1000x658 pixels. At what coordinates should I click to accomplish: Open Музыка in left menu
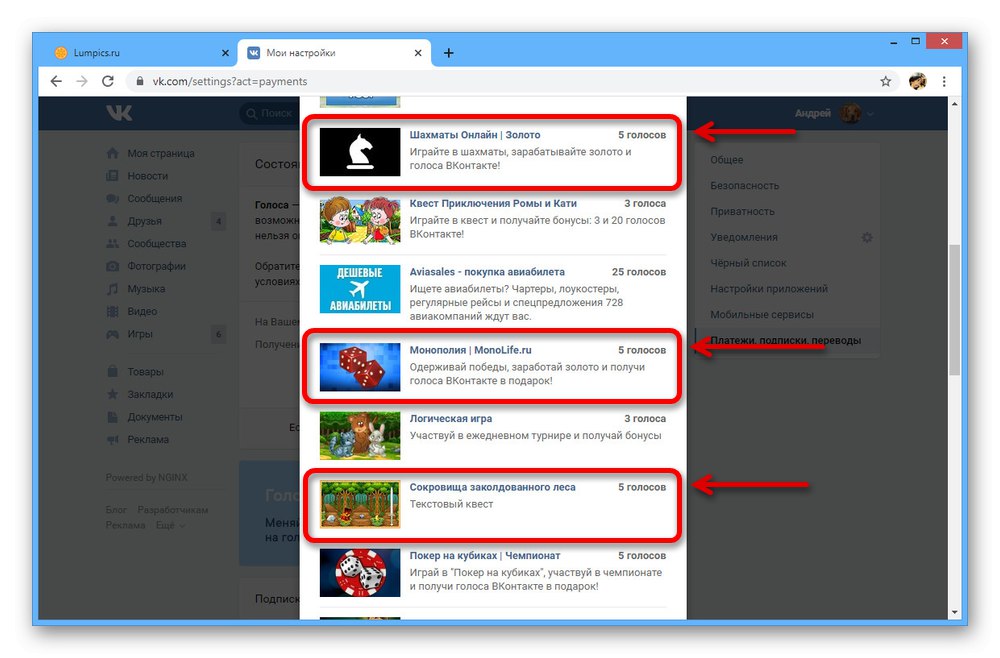[146, 288]
